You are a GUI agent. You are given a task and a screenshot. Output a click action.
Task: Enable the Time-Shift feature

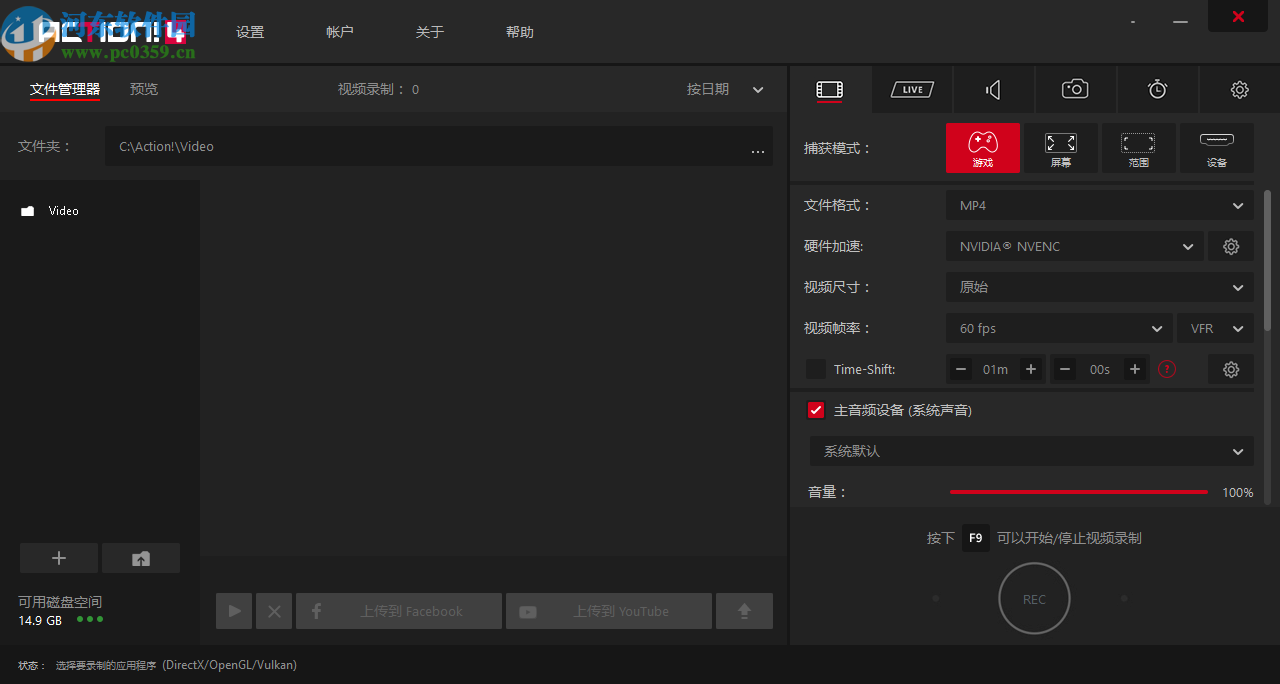coord(815,369)
